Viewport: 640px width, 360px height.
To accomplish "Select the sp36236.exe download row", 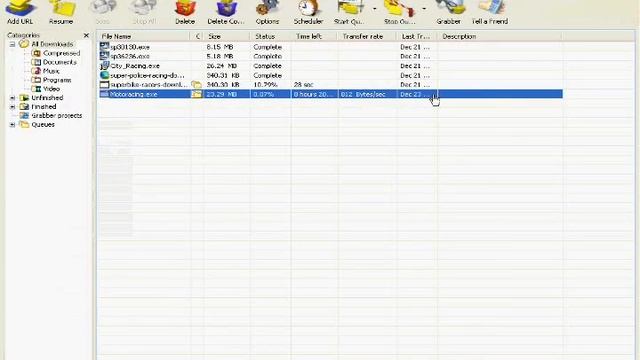I will pyautogui.click(x=331, y=56).
